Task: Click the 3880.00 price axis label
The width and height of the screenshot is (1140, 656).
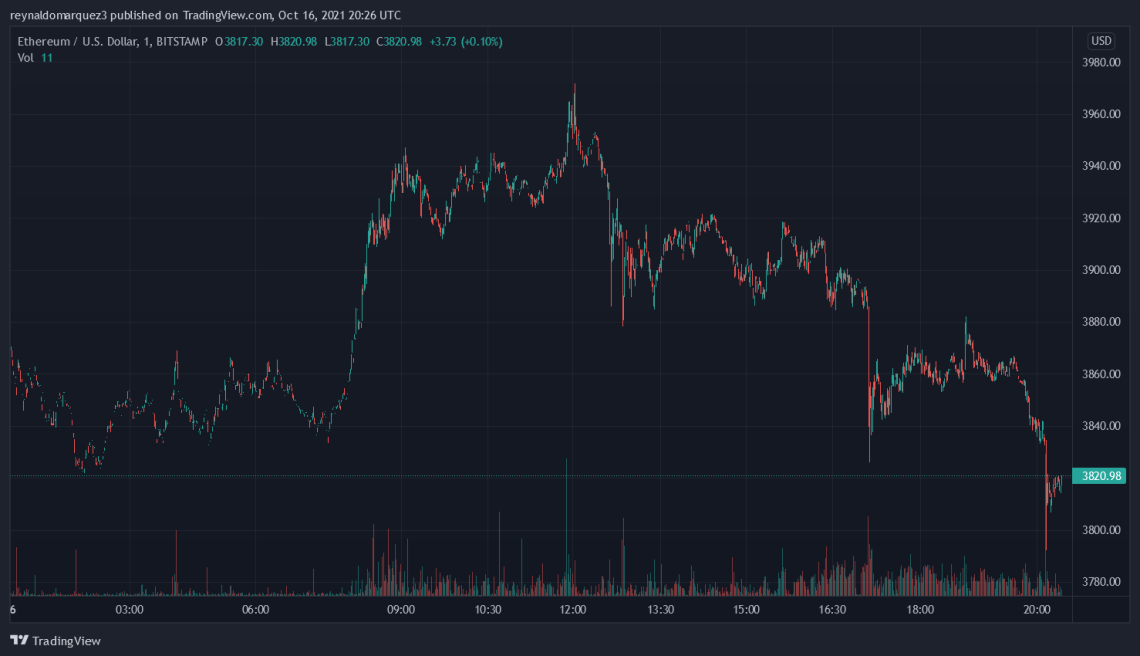Action: (x=1101, y=321)
